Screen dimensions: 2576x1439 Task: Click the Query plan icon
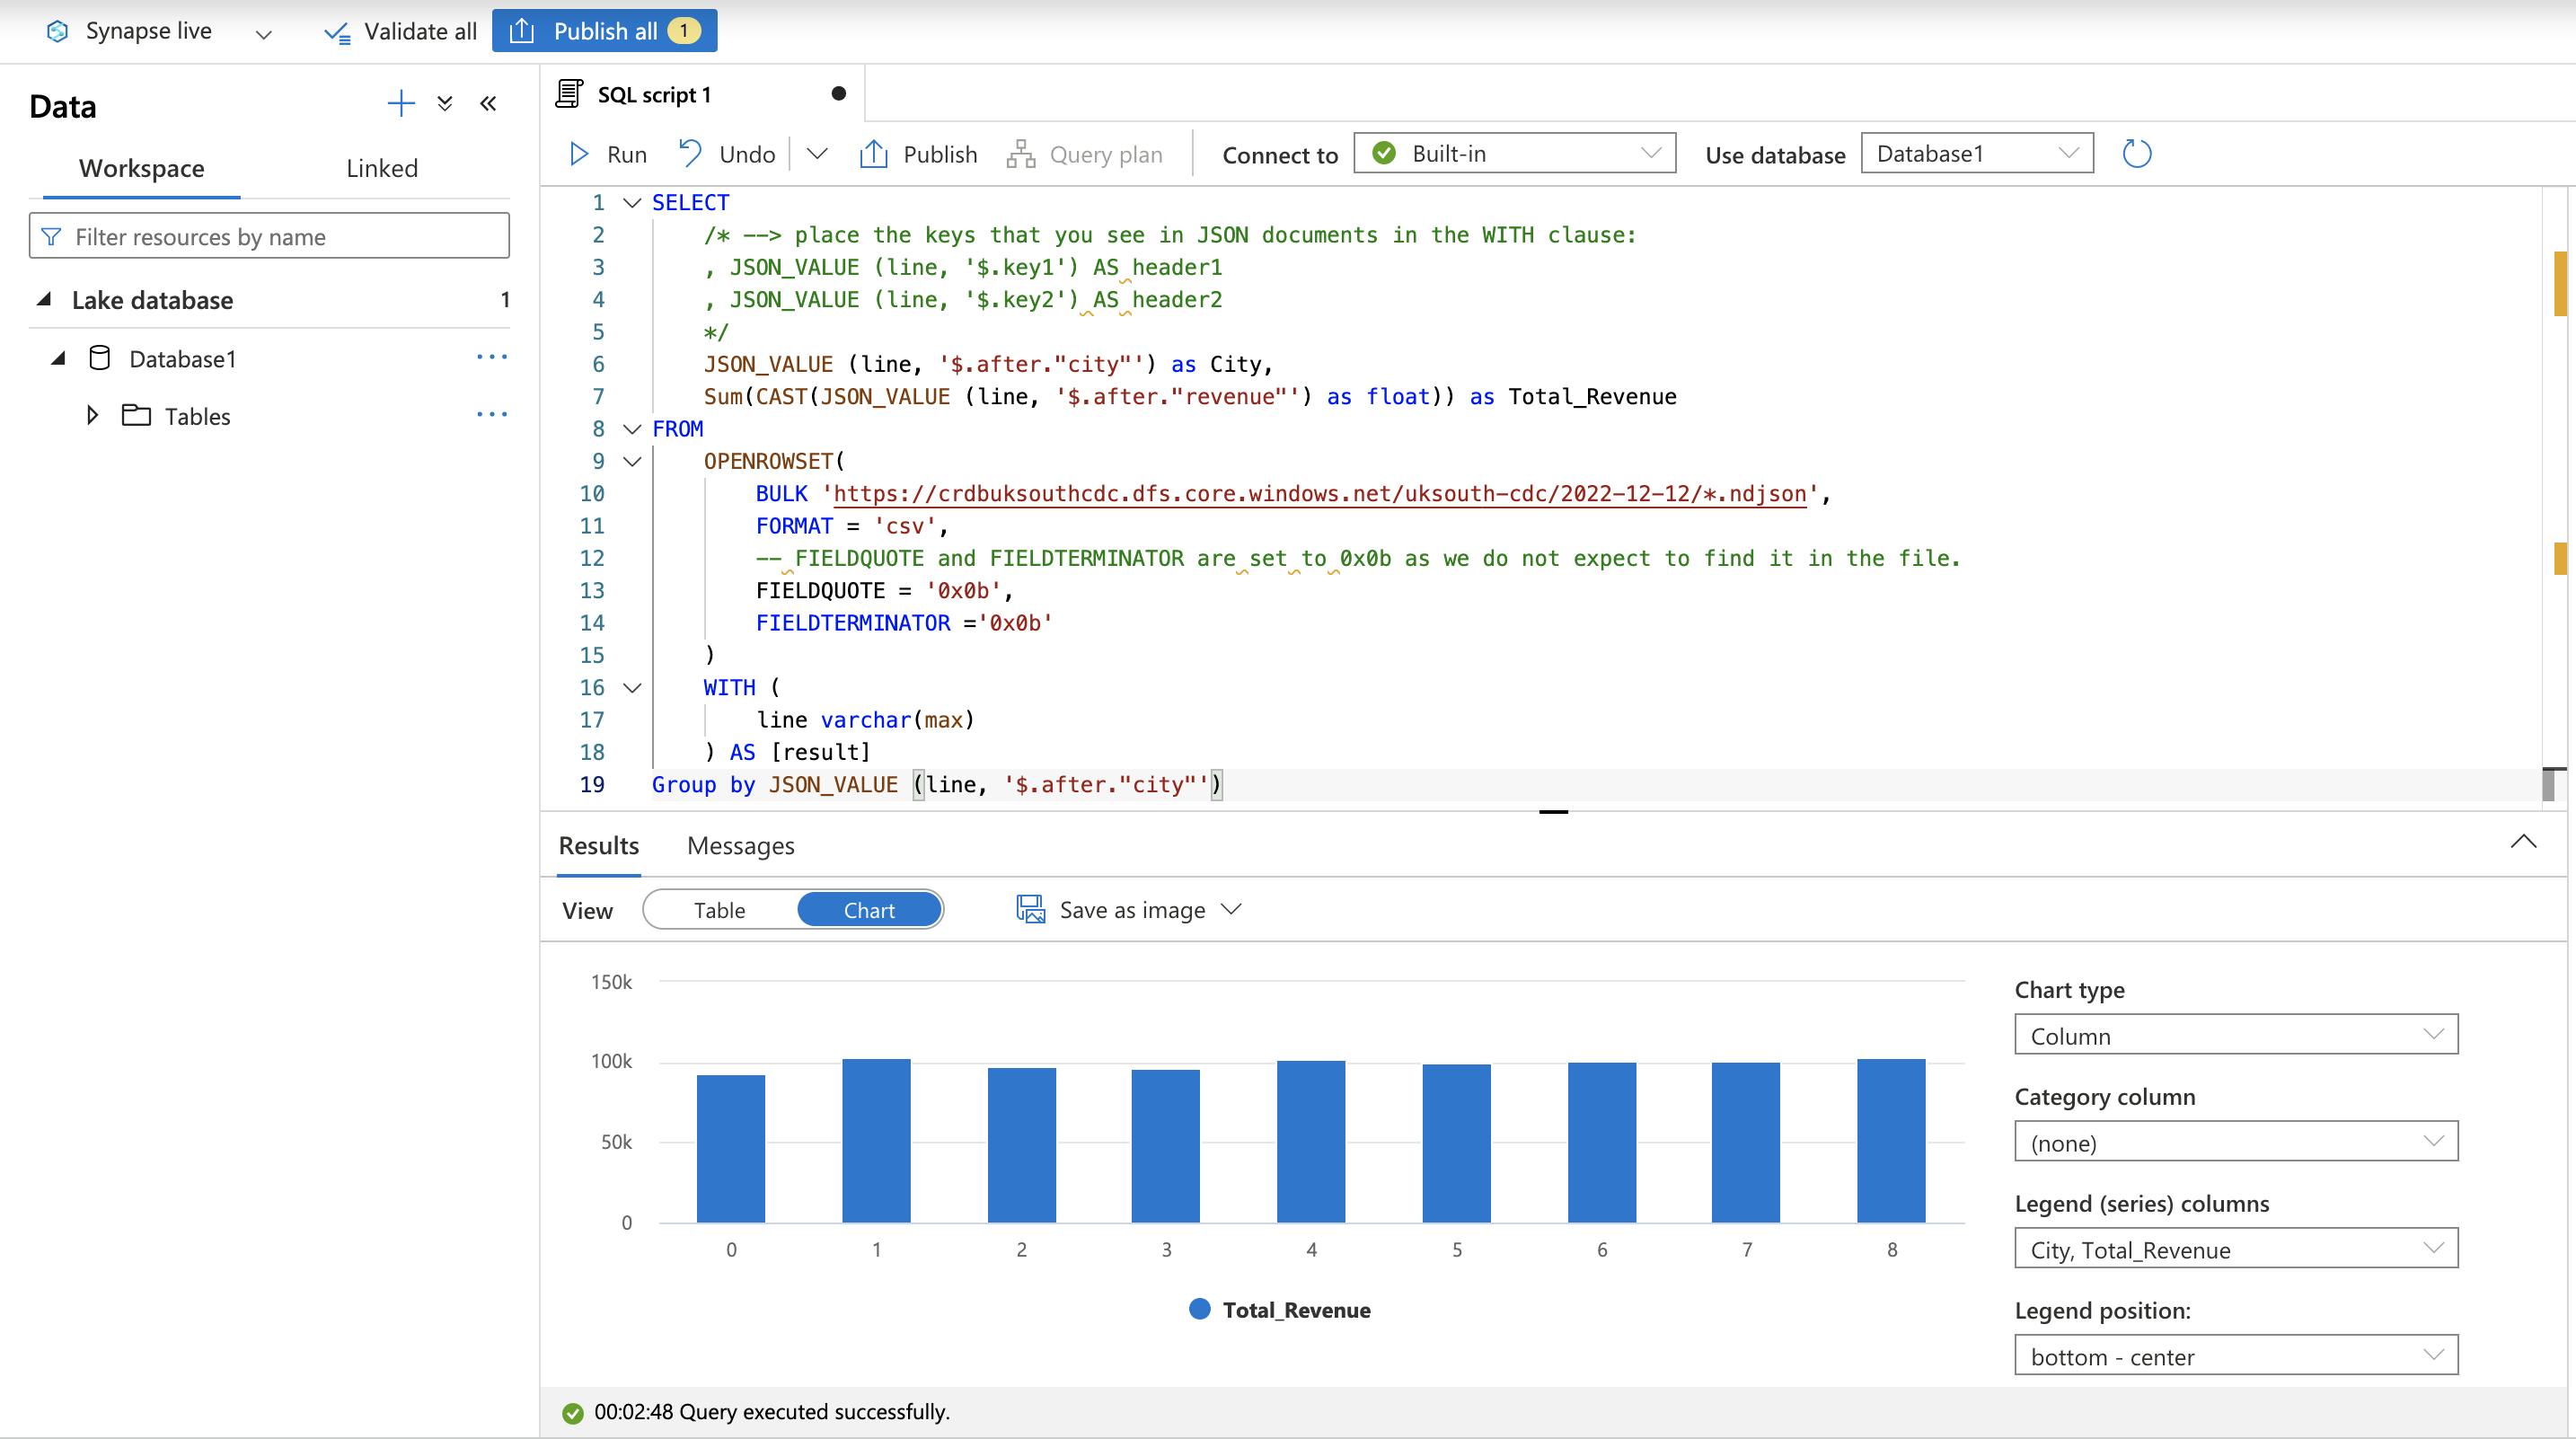(x=1020, y=154)
